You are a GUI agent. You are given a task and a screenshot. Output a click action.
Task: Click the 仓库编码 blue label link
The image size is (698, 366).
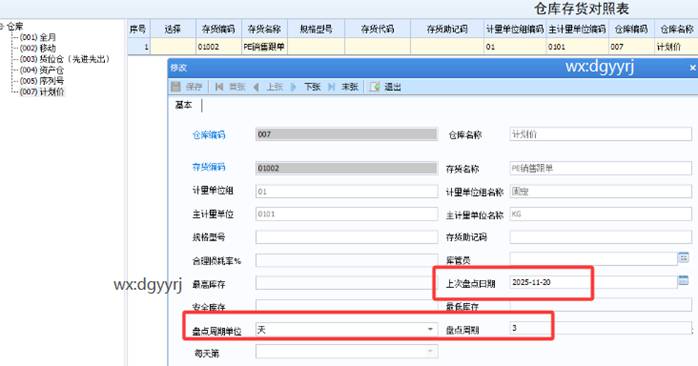209,135
